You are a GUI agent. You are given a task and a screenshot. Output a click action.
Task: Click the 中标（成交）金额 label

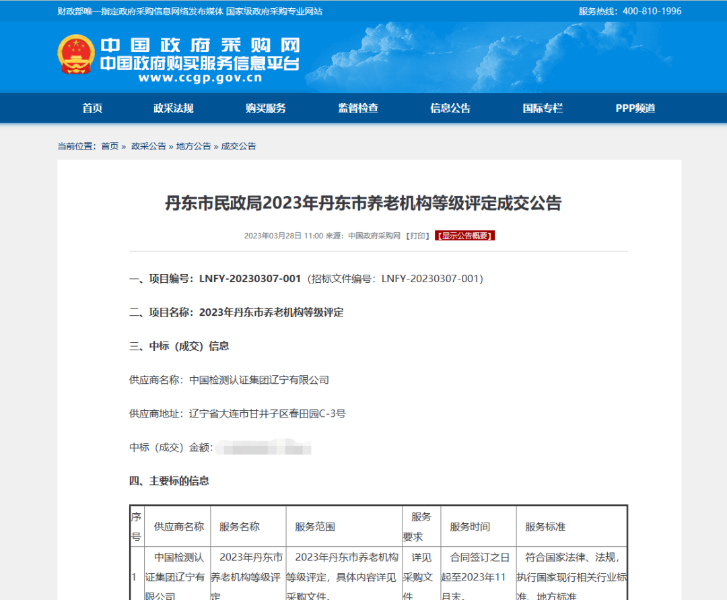tap(171, 447)
